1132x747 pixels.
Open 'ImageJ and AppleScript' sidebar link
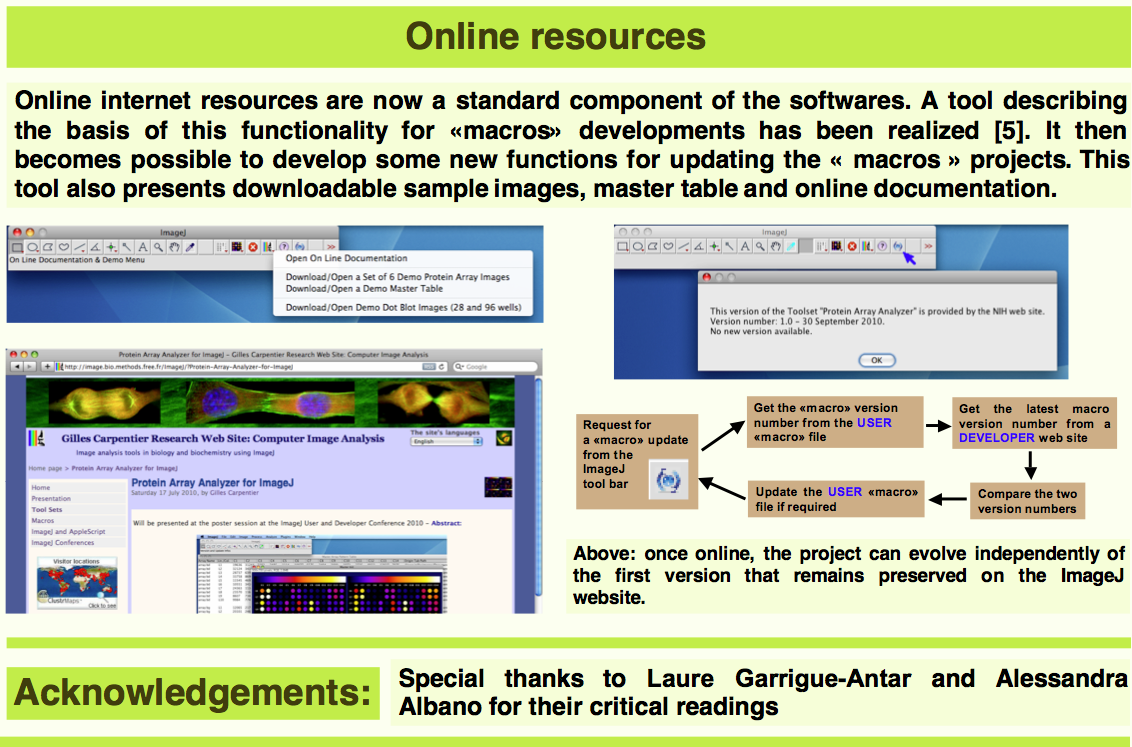[x=68, y=532]
